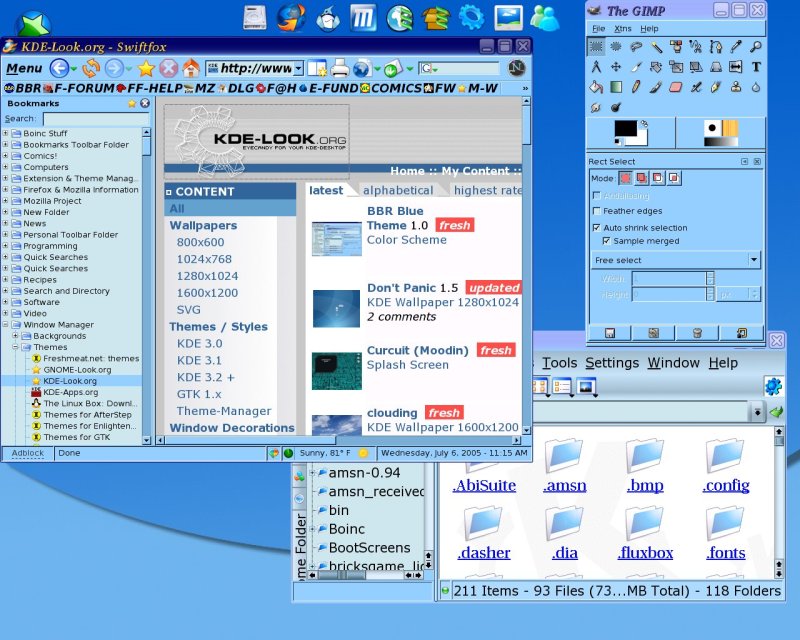Open the KDE 3.1 themes link

(x=199, y=360)
